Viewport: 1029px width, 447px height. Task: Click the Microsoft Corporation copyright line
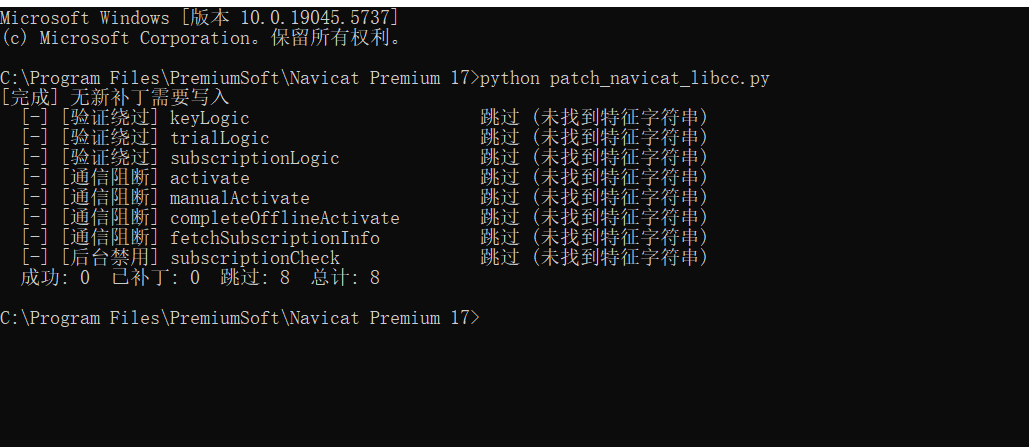pyautogui.click(x=201, y=38)
